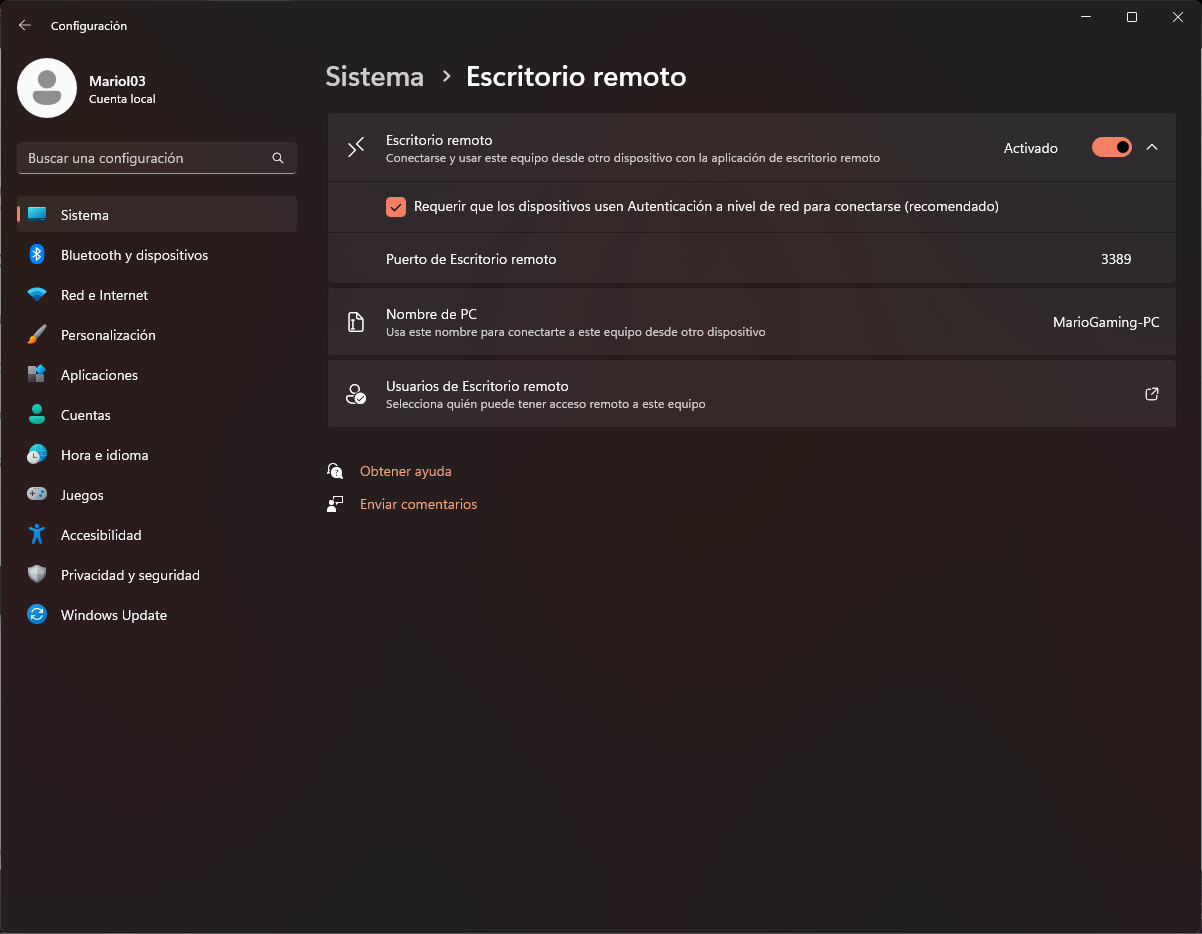Open the Privacidad y seguridad section
The image size is (1202, 934).
click(x=130, y=575)
